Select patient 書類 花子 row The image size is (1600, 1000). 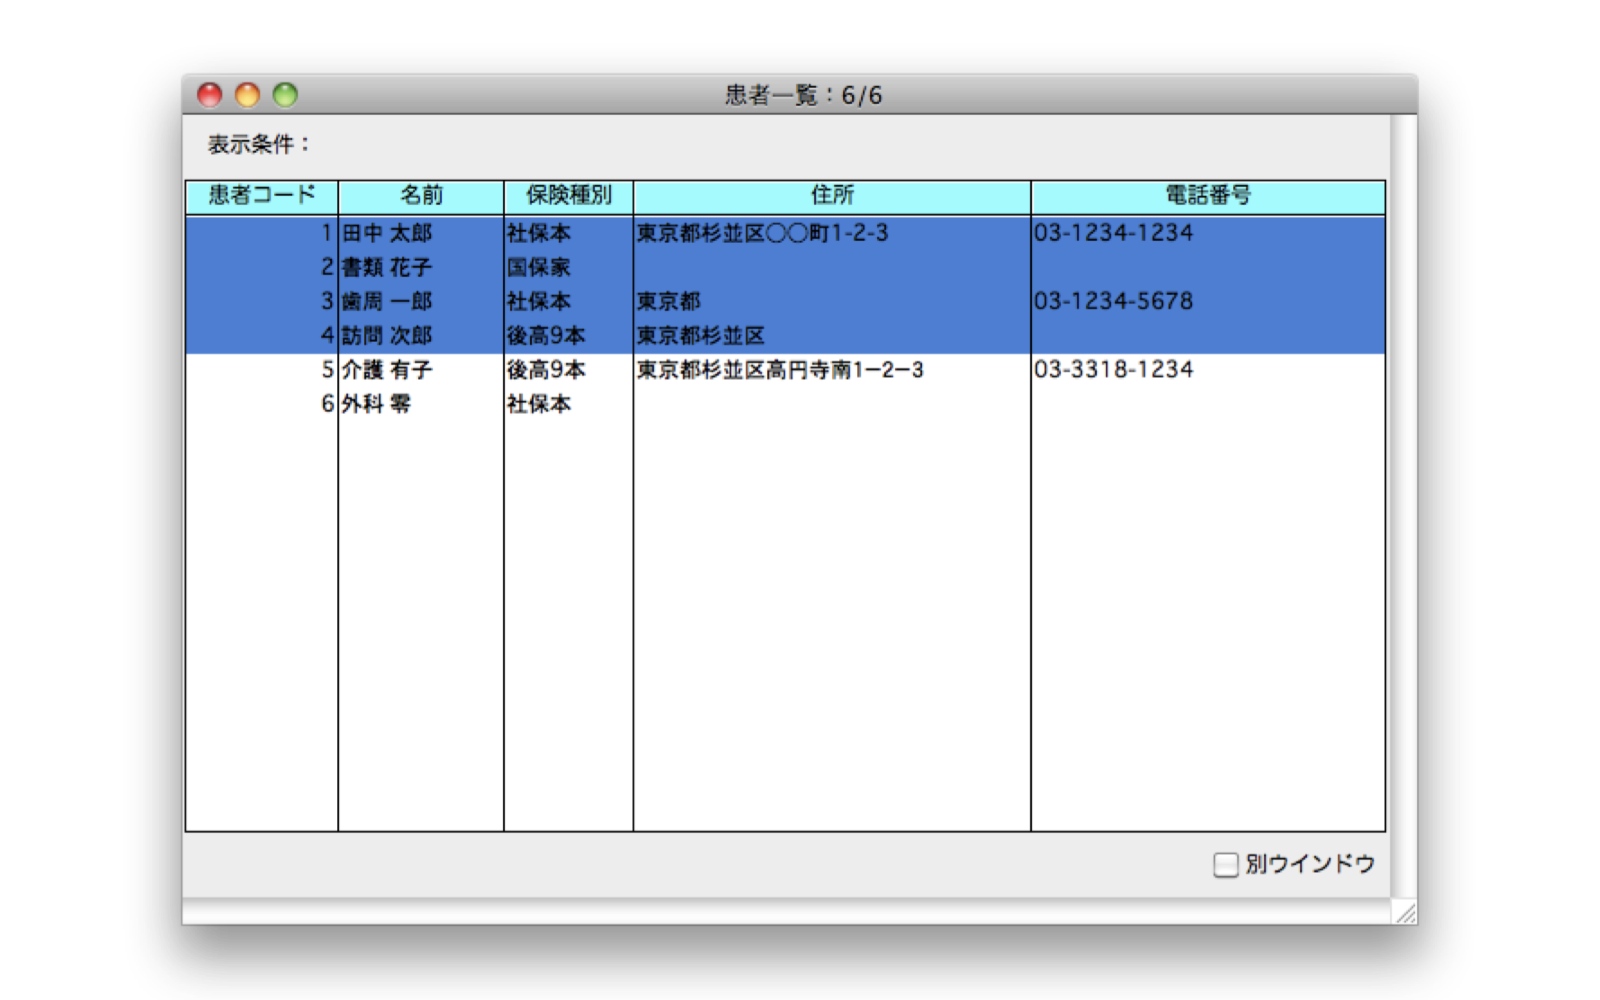click(x=387, y=268)
